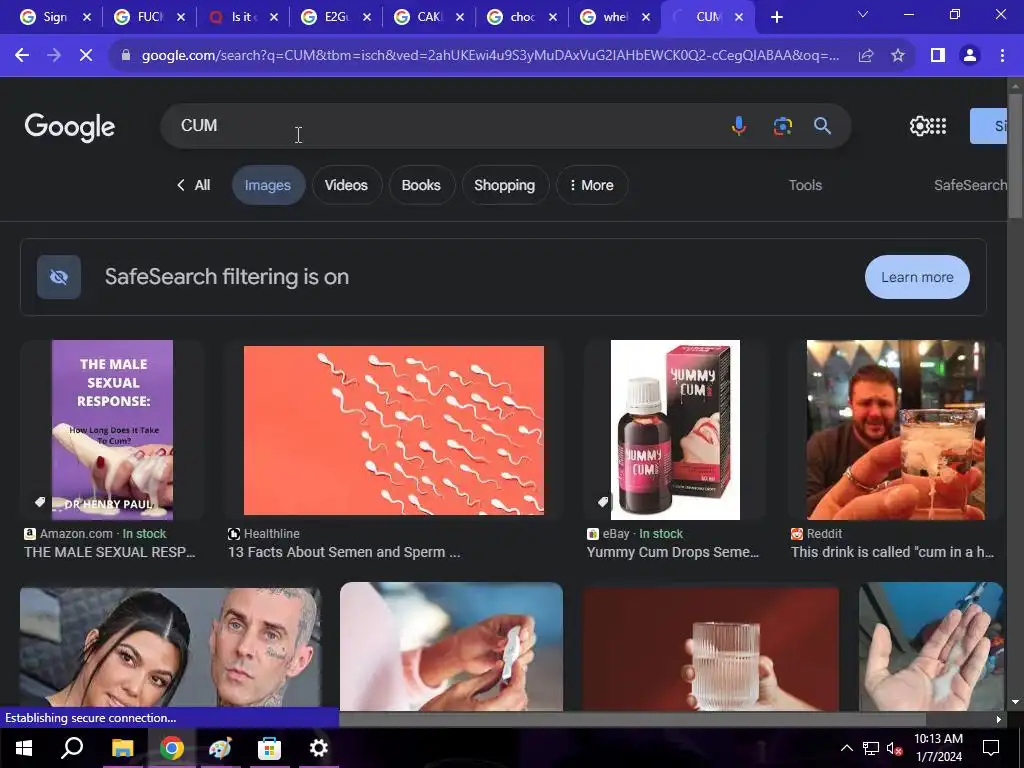This screenshot has width=1024, height=768.
Task: Select the Images filter
Action: 268,185
